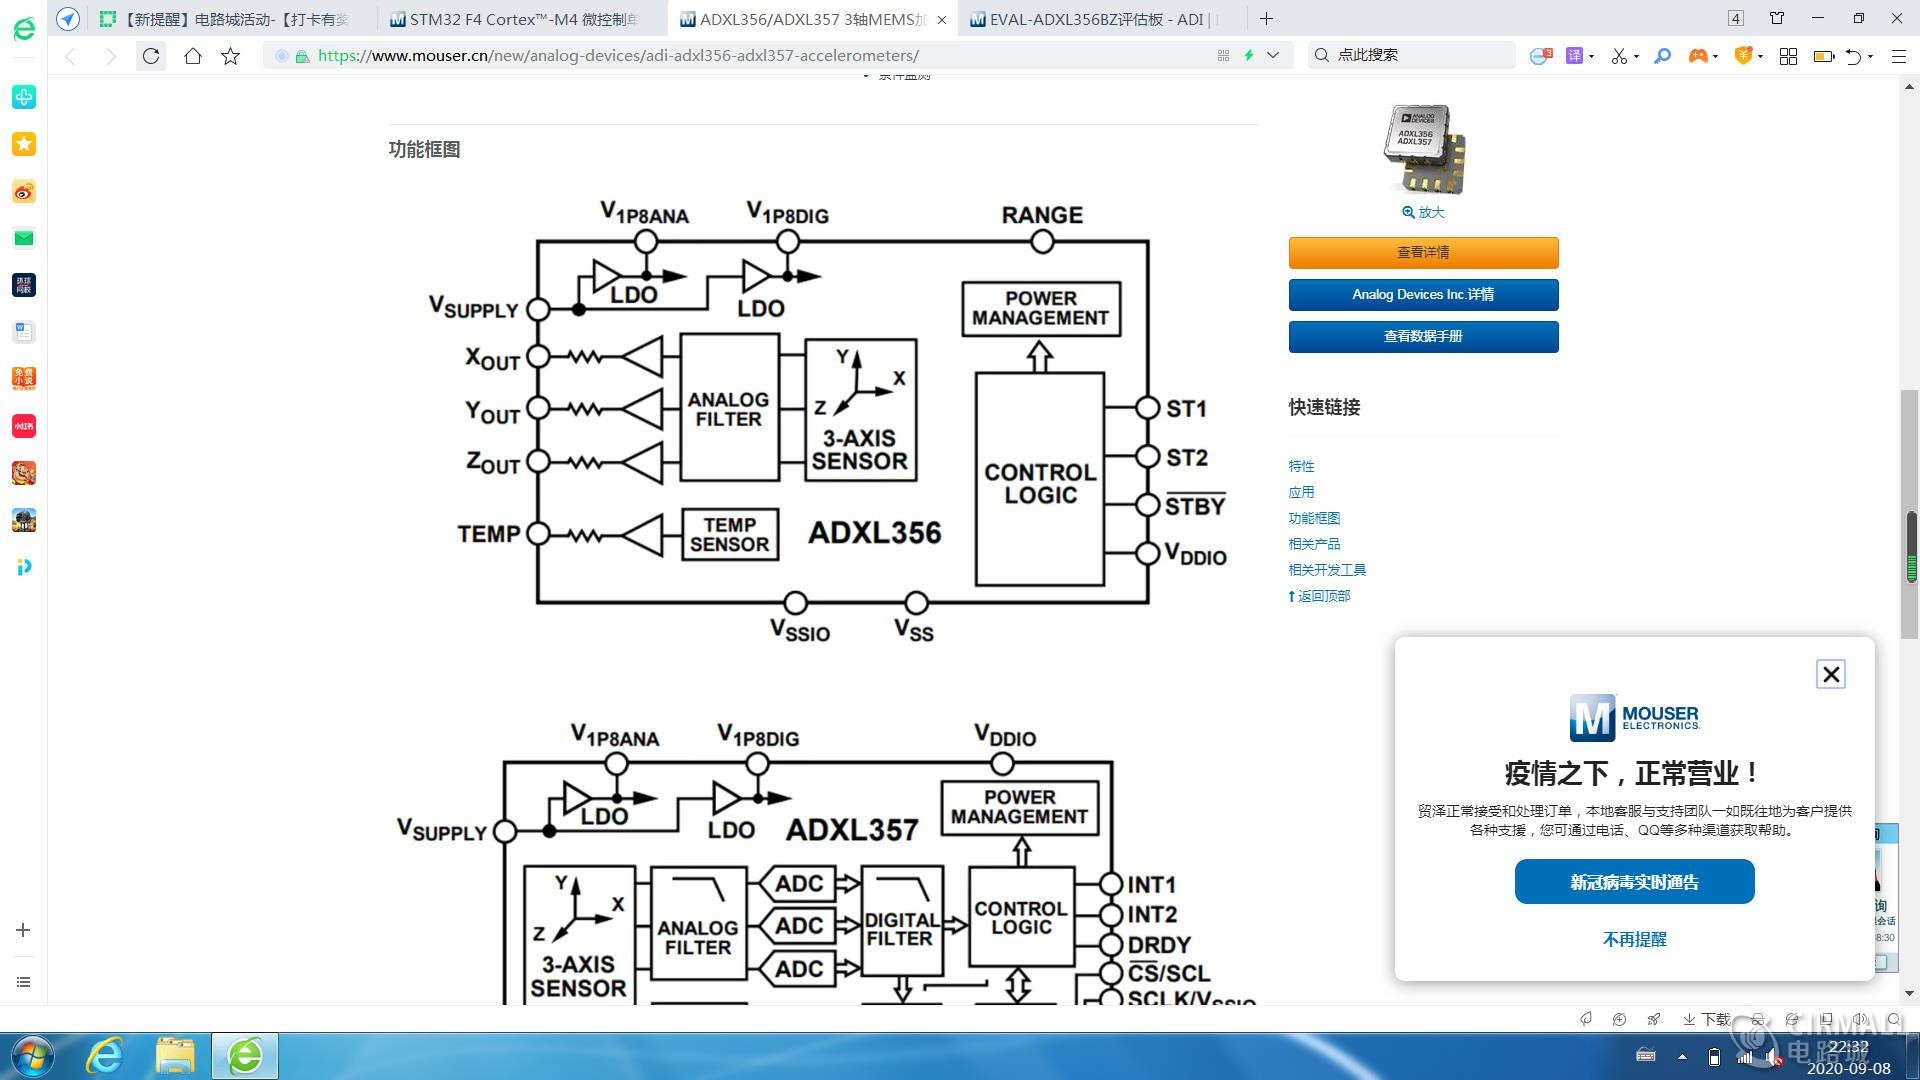Screen dimensions: 1920x1080
Task: Click 返回顶部 back to top link
Action: coord(1319,596)
